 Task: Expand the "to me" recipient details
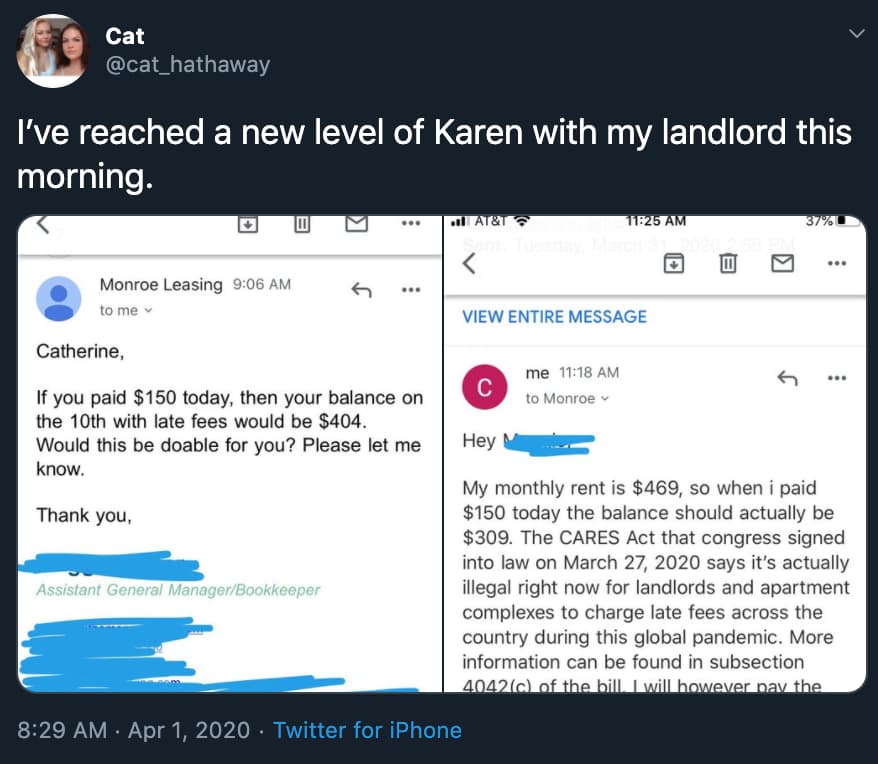124,310
